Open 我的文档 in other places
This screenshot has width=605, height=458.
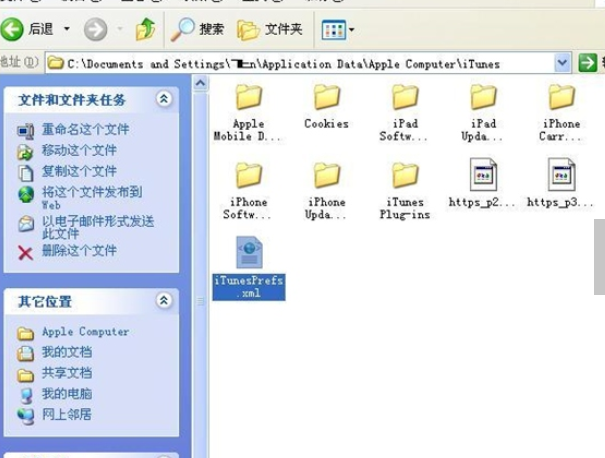tap(67, 352)
